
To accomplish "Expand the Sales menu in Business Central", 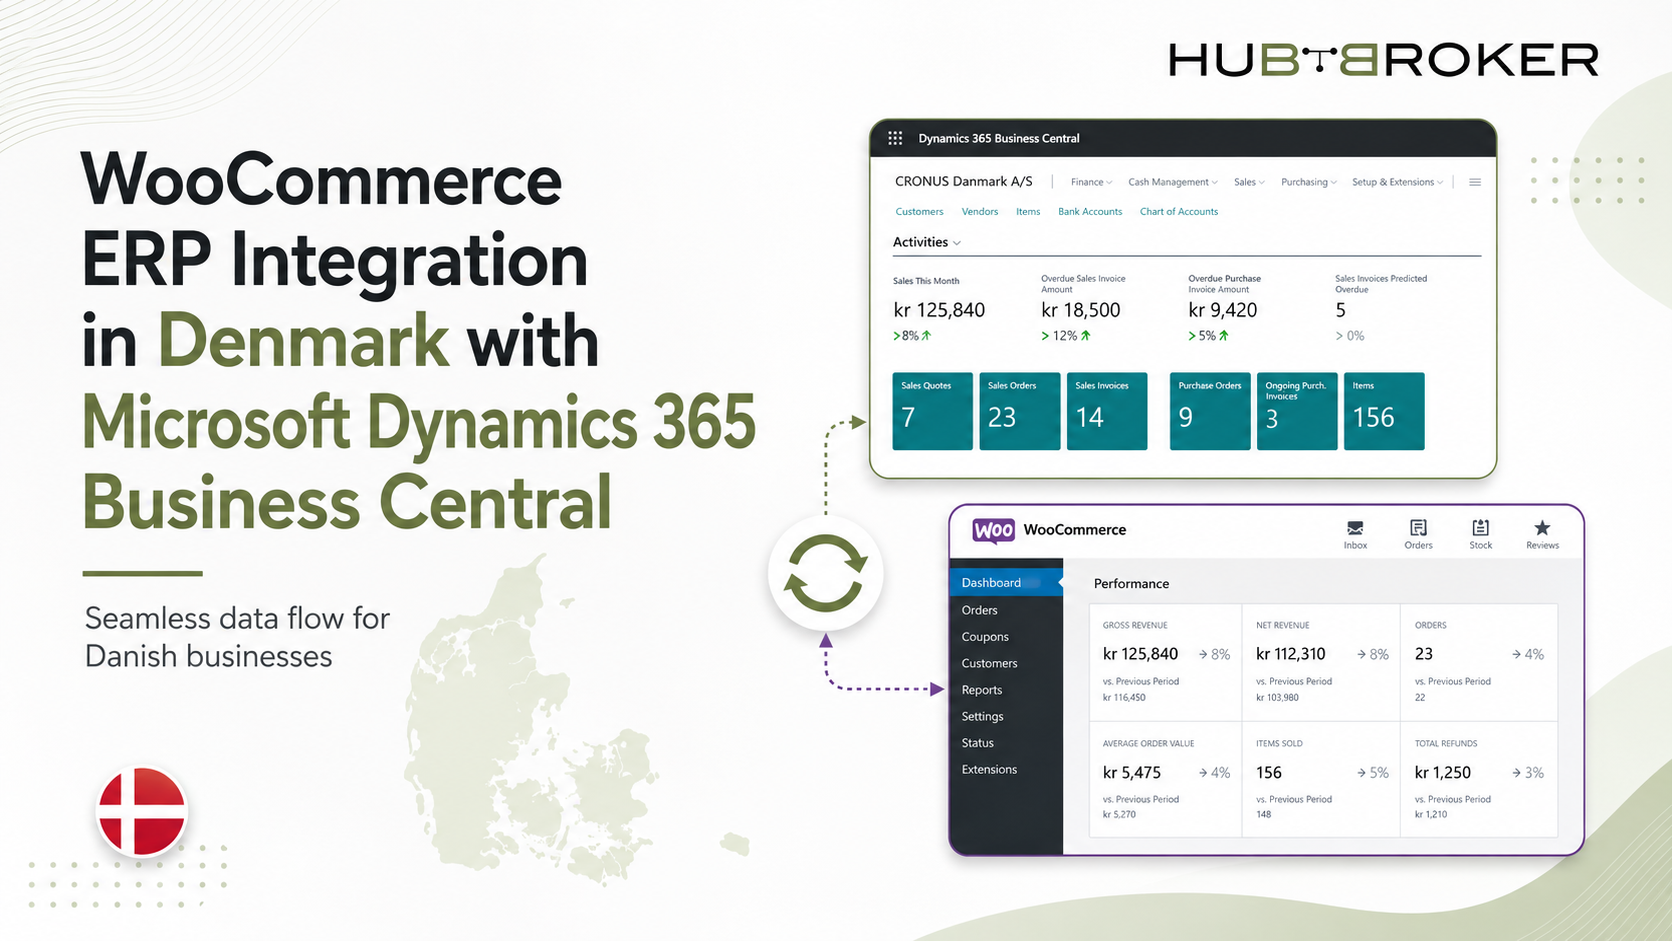I will 1249,182.
